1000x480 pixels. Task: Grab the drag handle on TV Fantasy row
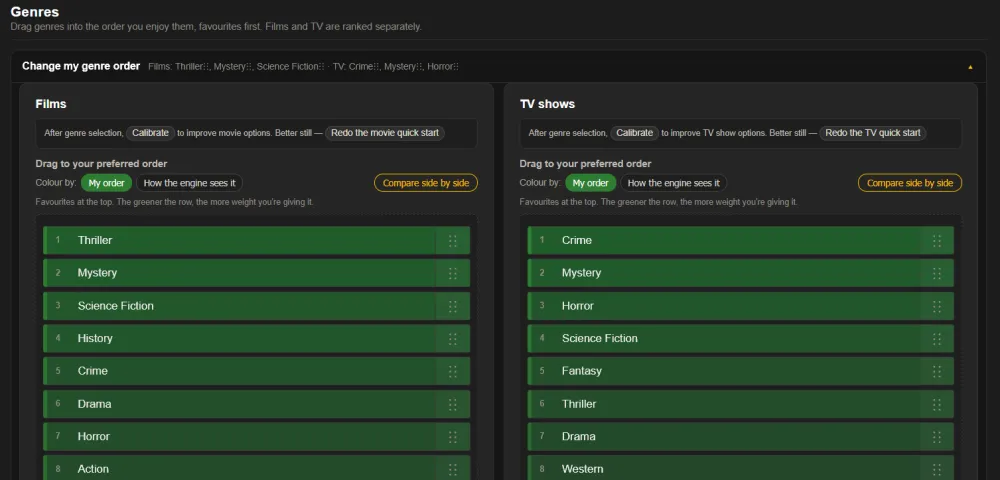[x=937, y=371]
